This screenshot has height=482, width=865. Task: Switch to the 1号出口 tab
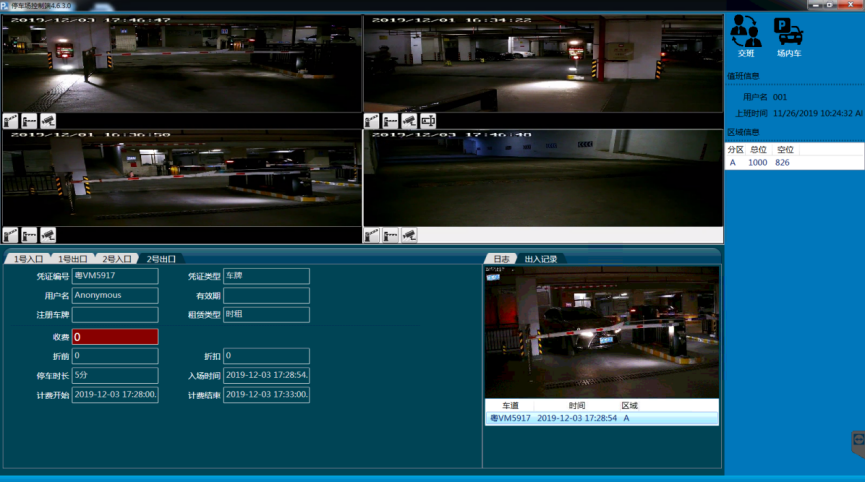pos(72,259)
